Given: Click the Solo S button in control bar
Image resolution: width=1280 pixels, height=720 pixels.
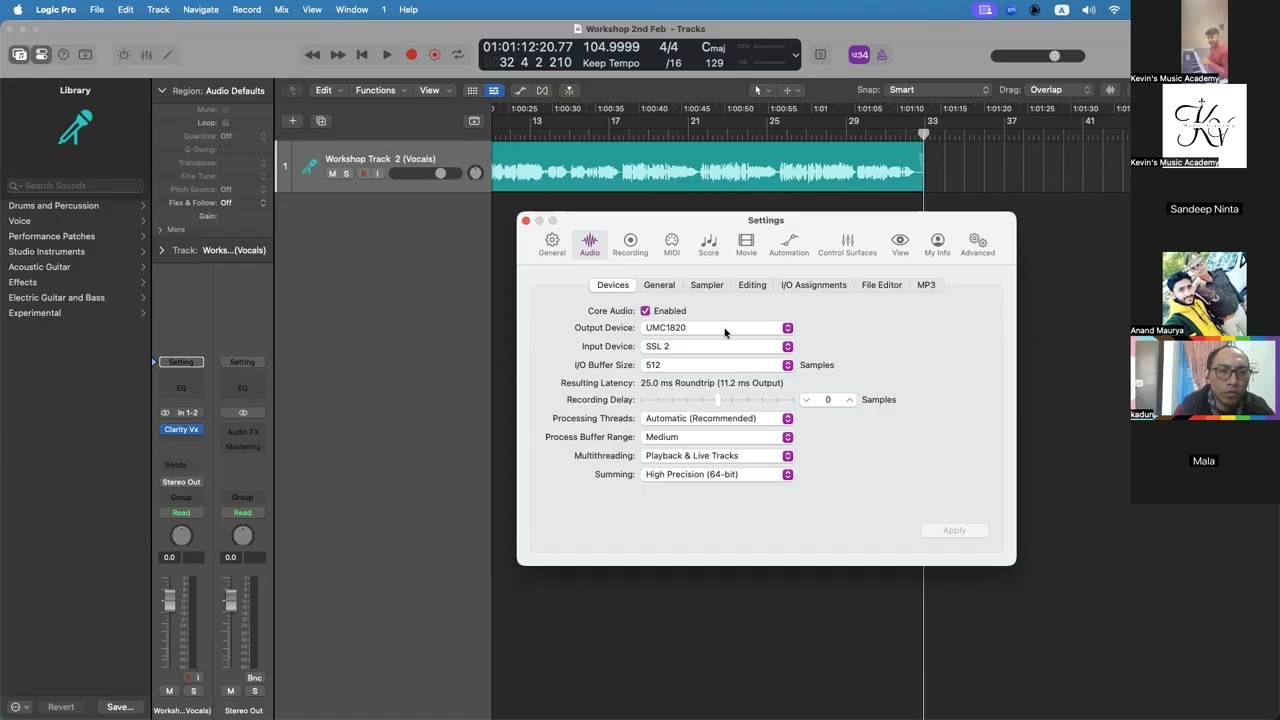Looking at the screenshot, I should point(820,55).
